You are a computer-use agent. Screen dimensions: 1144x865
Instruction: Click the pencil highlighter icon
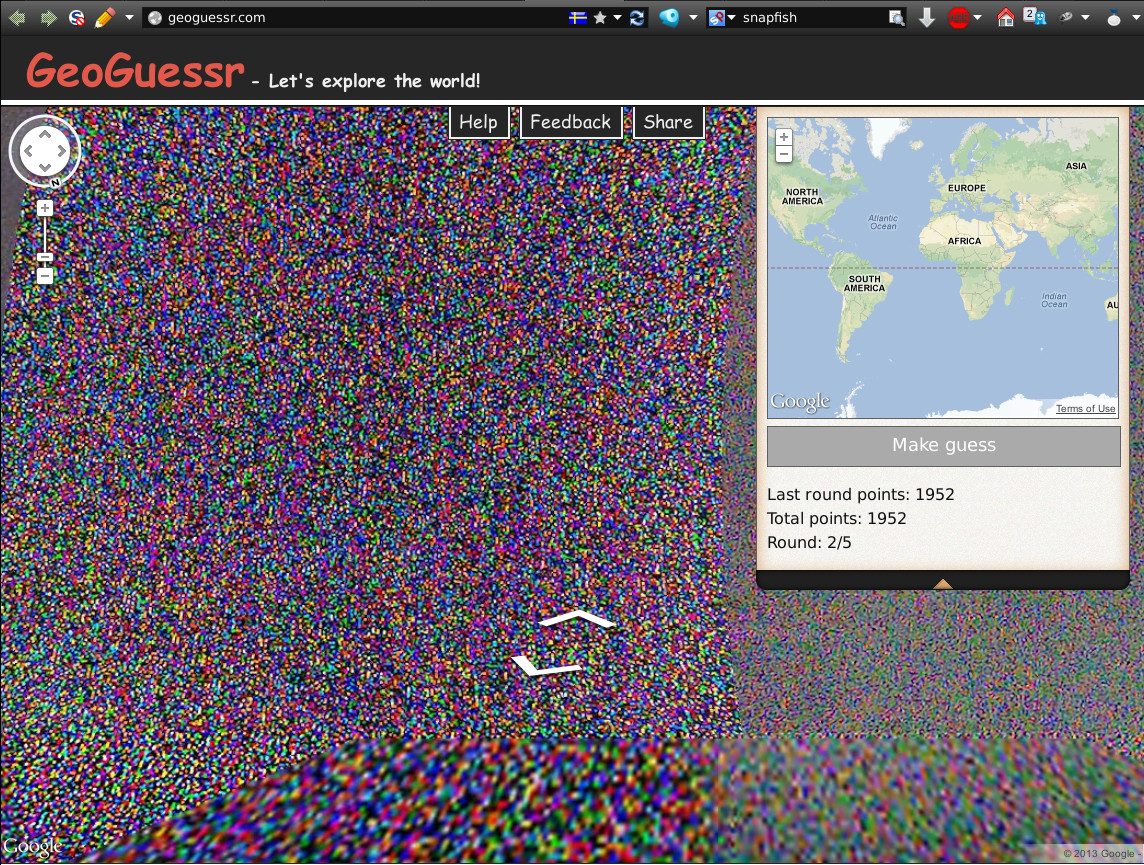(x=105, y=18)
